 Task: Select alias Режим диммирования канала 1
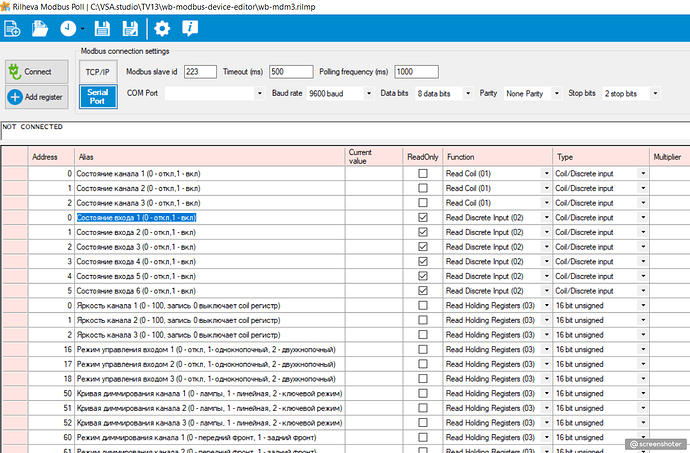(209, 437)
